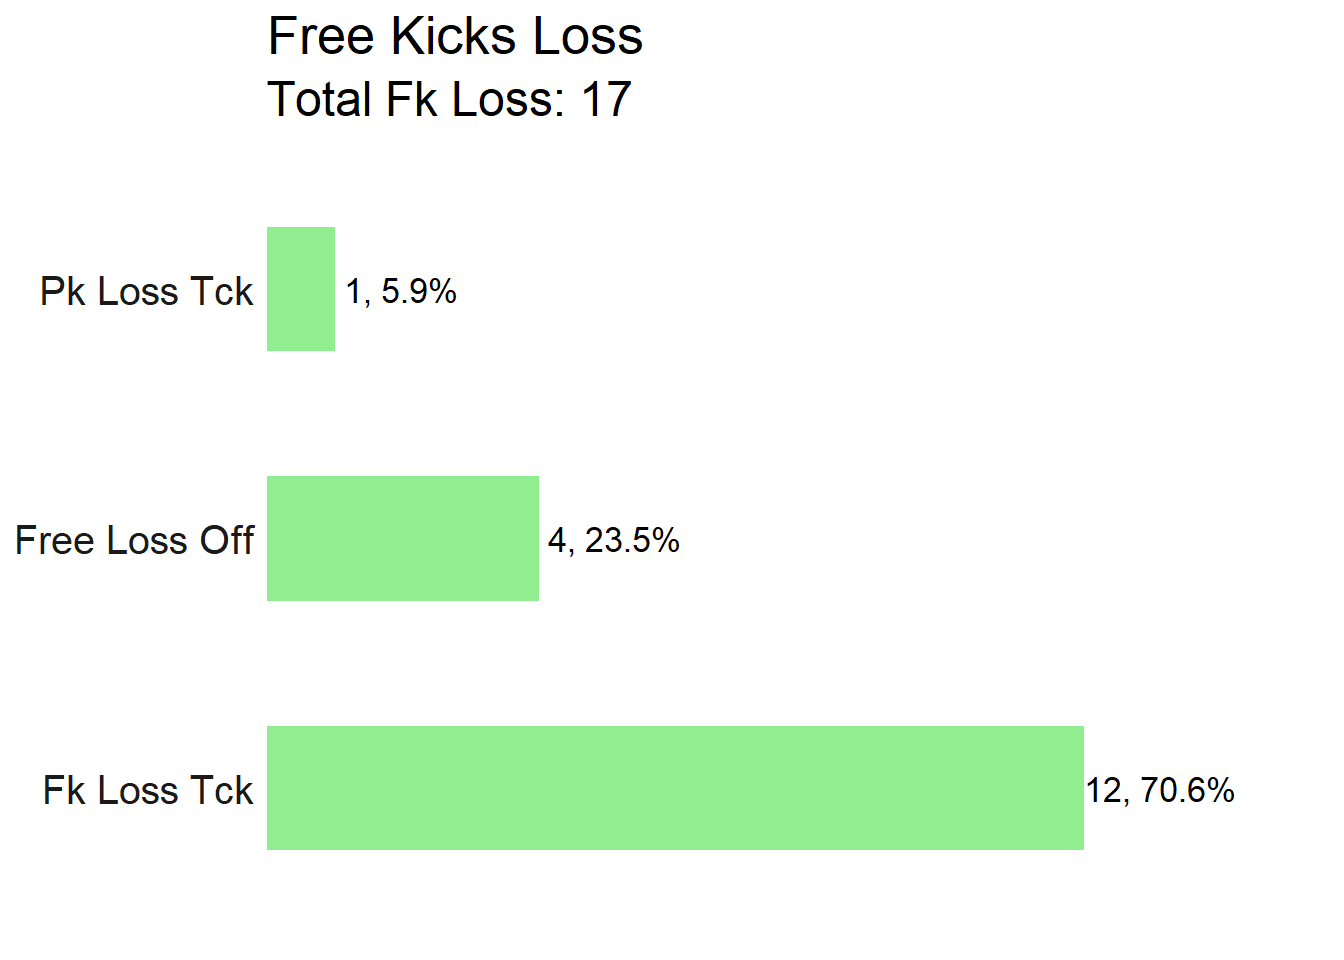Click the Free Kicks Loss chart title
This screenshot has height=960, width=1344.
pos(455,37)
